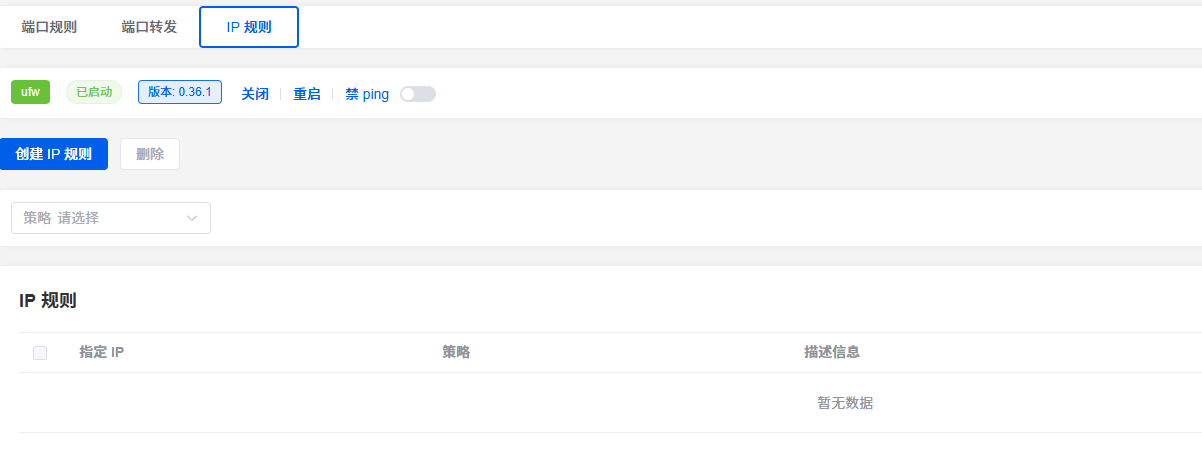Open the 端口转发 tab
The height and width of the screenshot is (460, 1202).
click(x=149, y=27)
